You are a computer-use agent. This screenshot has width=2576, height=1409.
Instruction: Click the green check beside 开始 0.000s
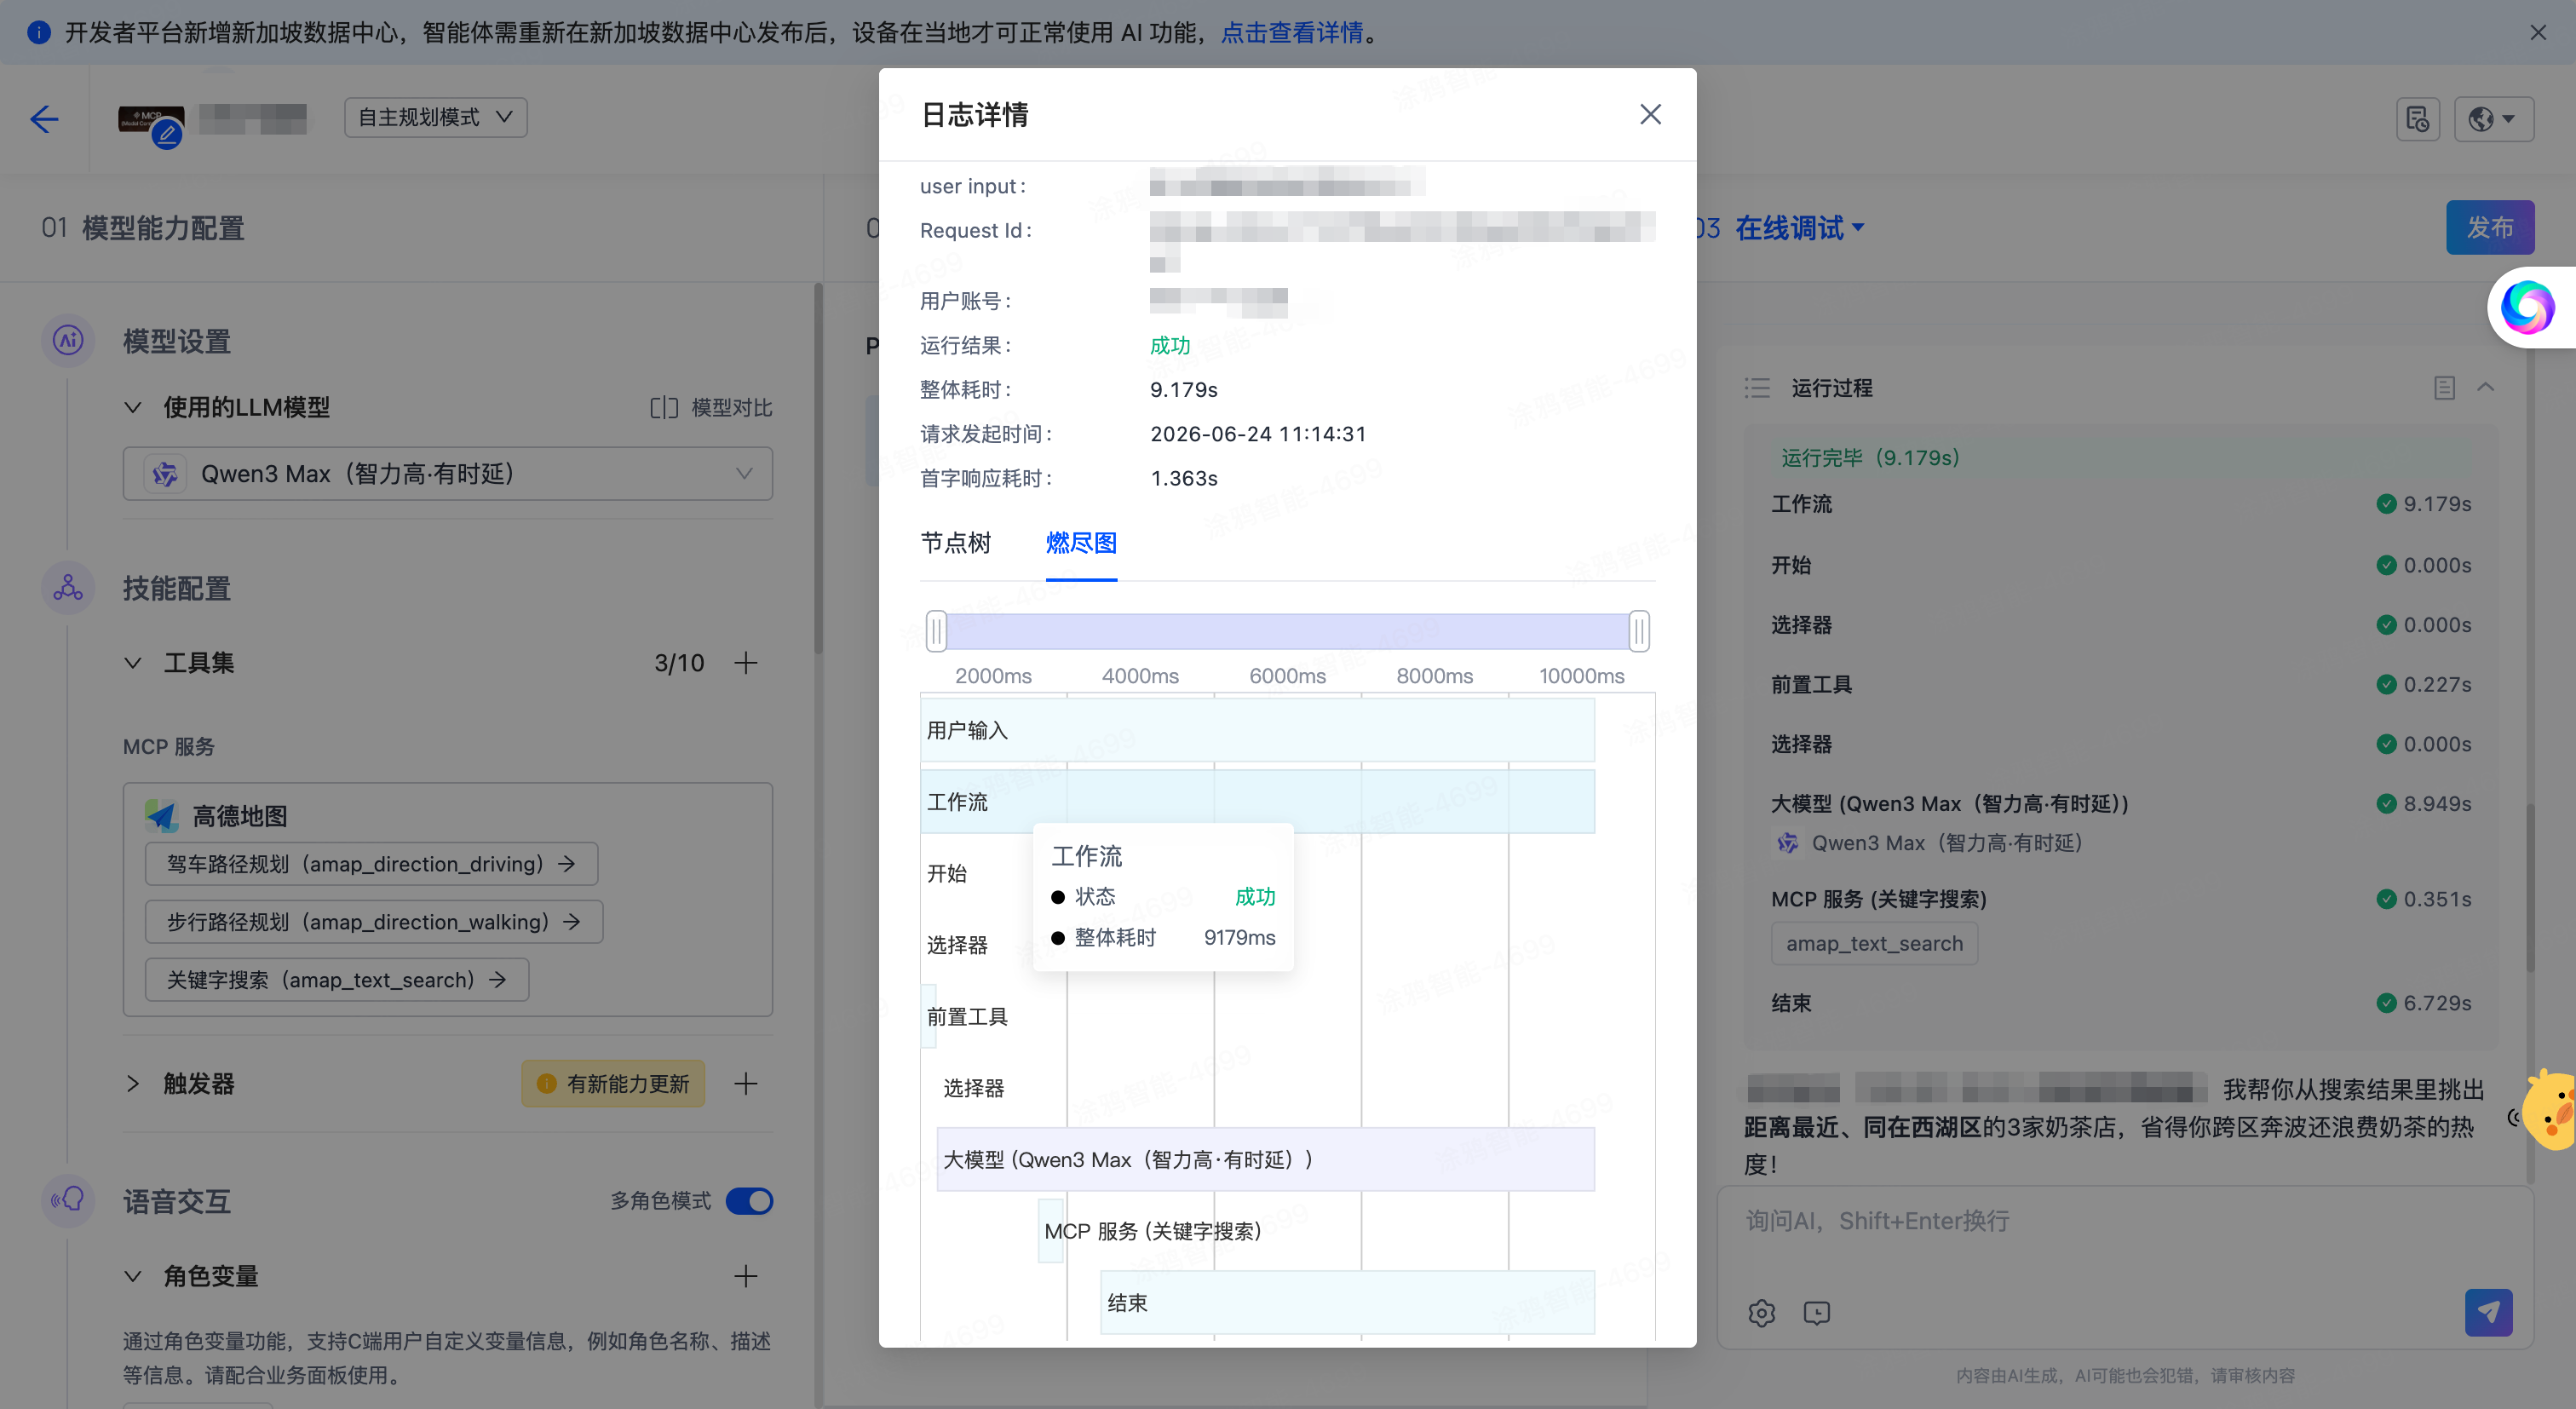click(x=2386, y=565)
